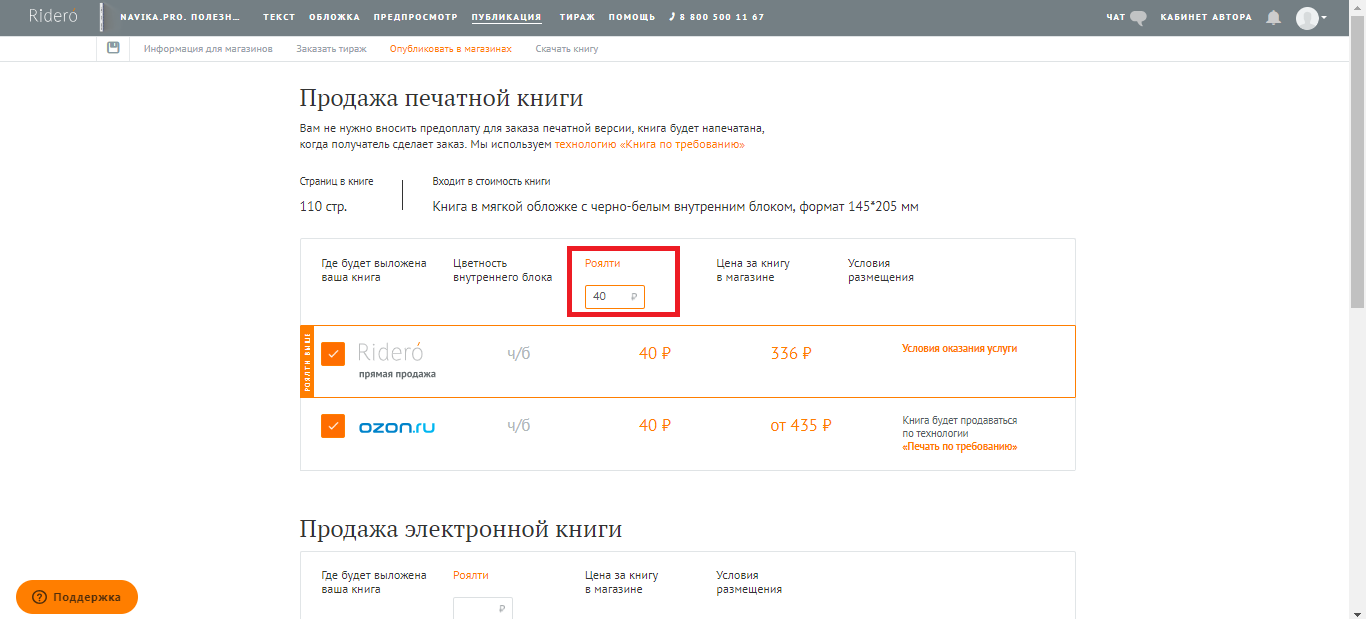Image resolution: width=1366 pixels, height=619 pixels.
Task: Uncheck the ozon.ru store checkbox
Action: 333,426
